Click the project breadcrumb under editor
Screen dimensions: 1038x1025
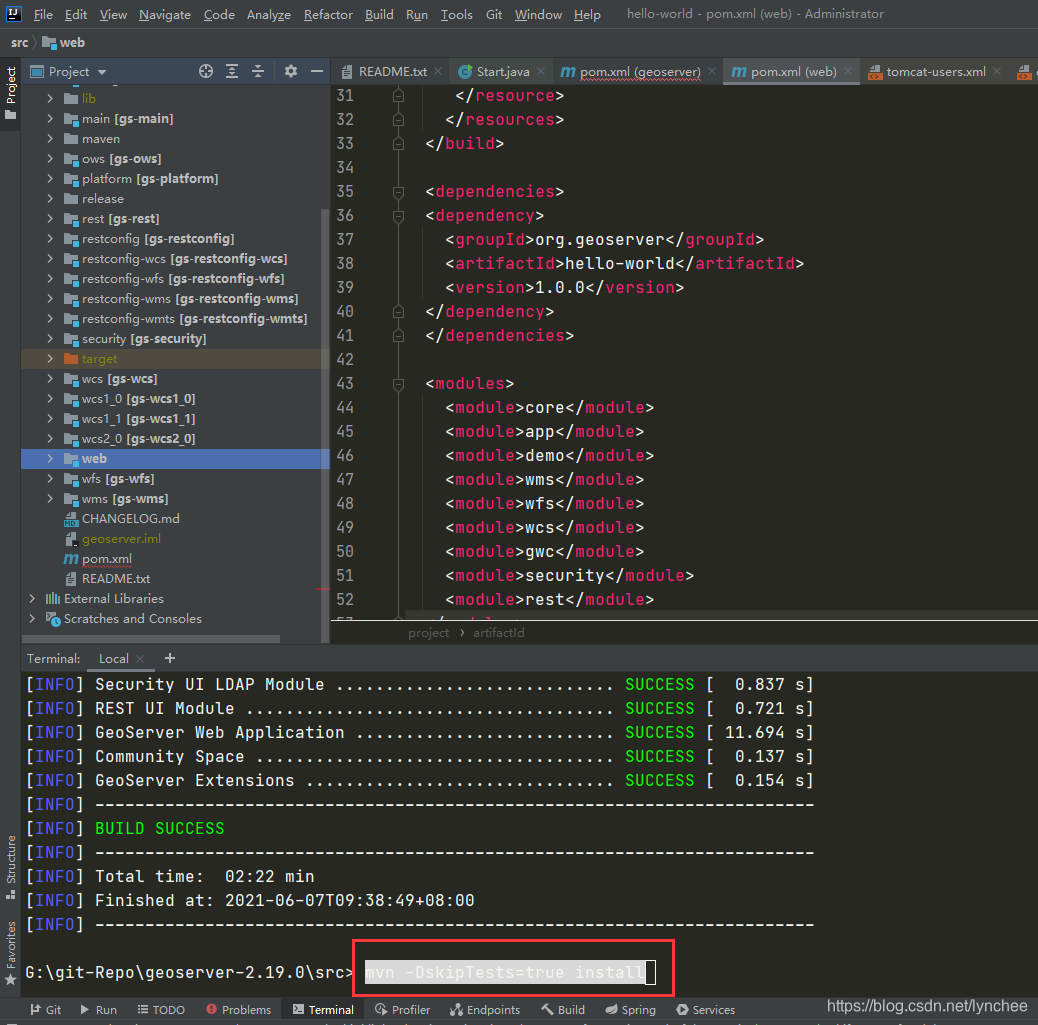428,633
